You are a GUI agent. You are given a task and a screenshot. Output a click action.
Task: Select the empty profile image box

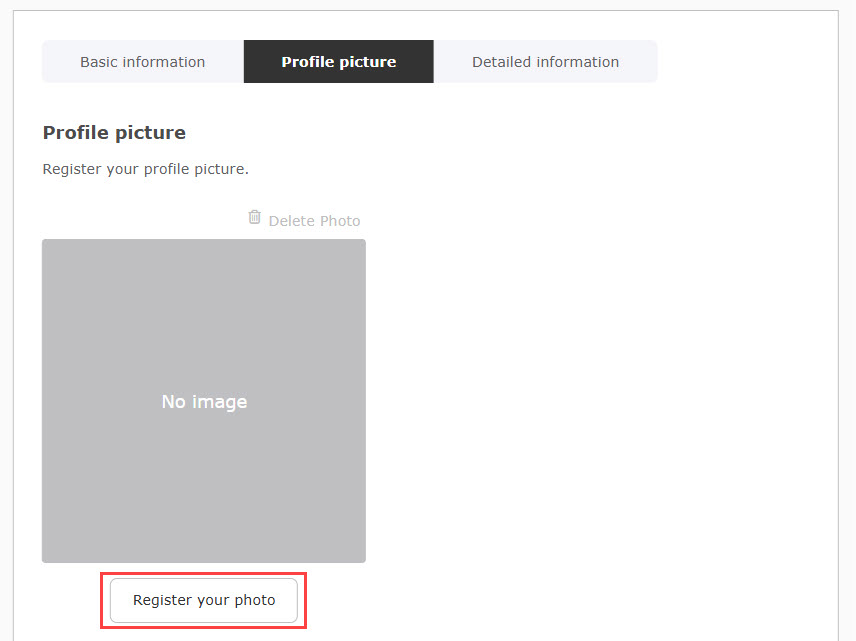pos(204,401)
